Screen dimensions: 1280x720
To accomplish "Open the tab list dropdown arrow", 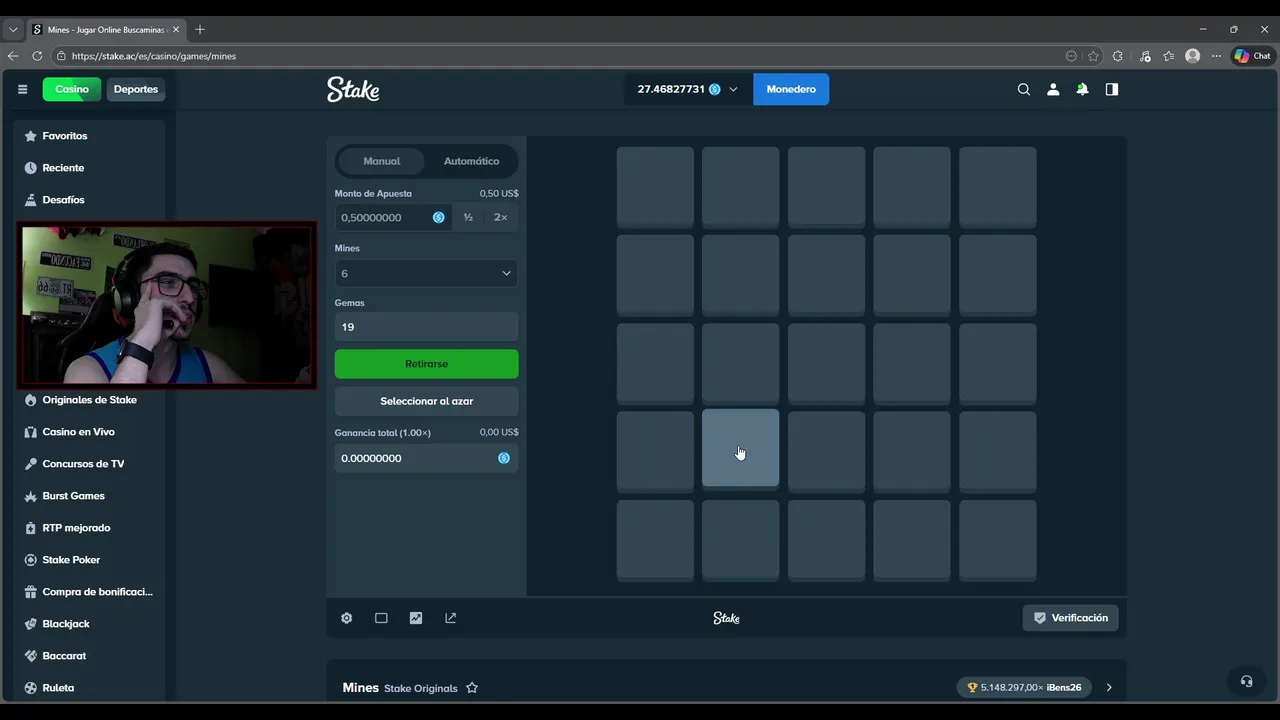I will [13, 29].
